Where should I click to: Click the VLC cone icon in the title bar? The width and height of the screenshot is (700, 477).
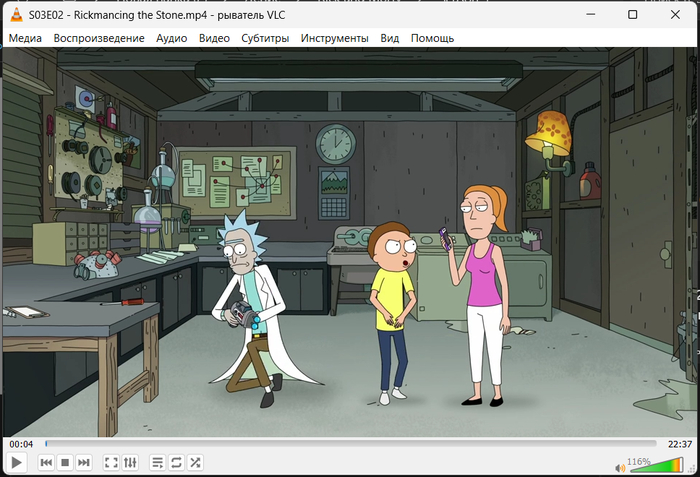pyautogui.click(x=15, y=14)
